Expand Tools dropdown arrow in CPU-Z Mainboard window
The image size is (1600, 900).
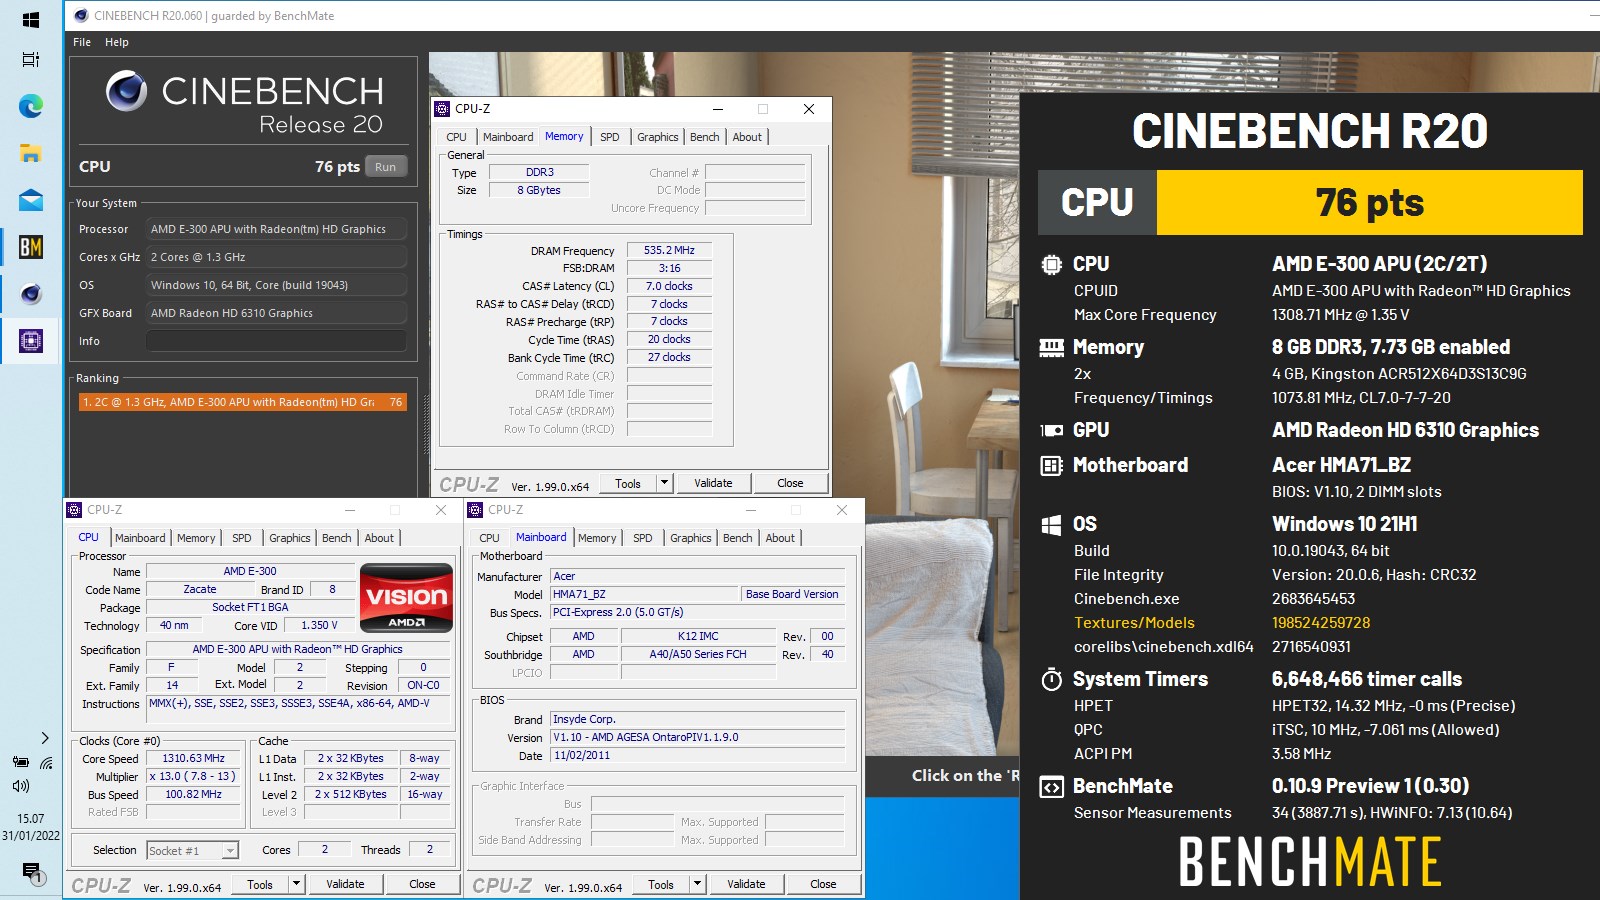pyautogui.click(x=697, y=884)
